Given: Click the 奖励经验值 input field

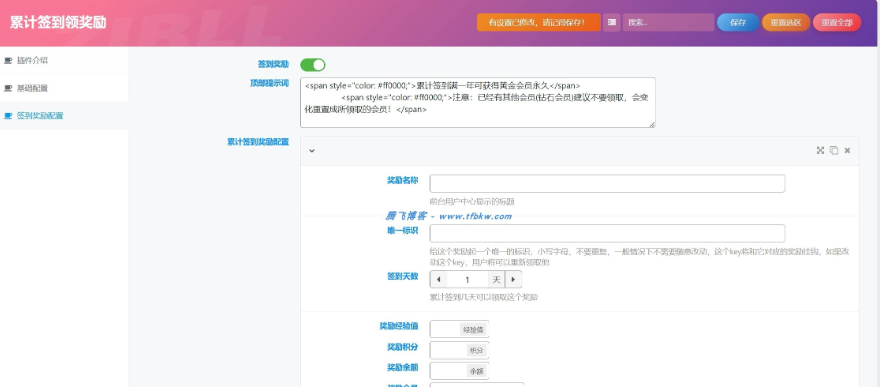Looking at the screenshot, I should coord(444,329).
